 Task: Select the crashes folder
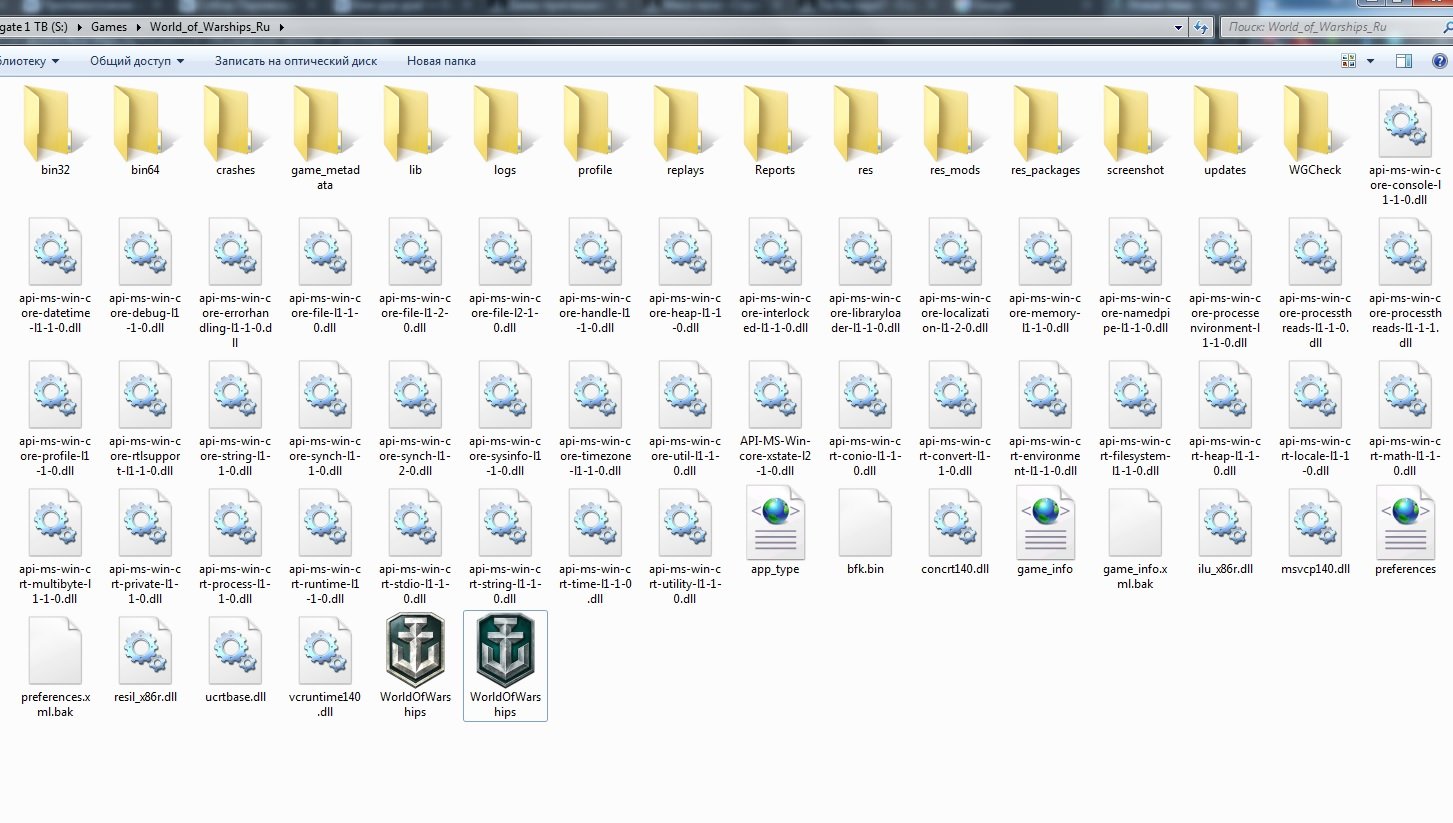pyautogui.click(x=236, y=133)
